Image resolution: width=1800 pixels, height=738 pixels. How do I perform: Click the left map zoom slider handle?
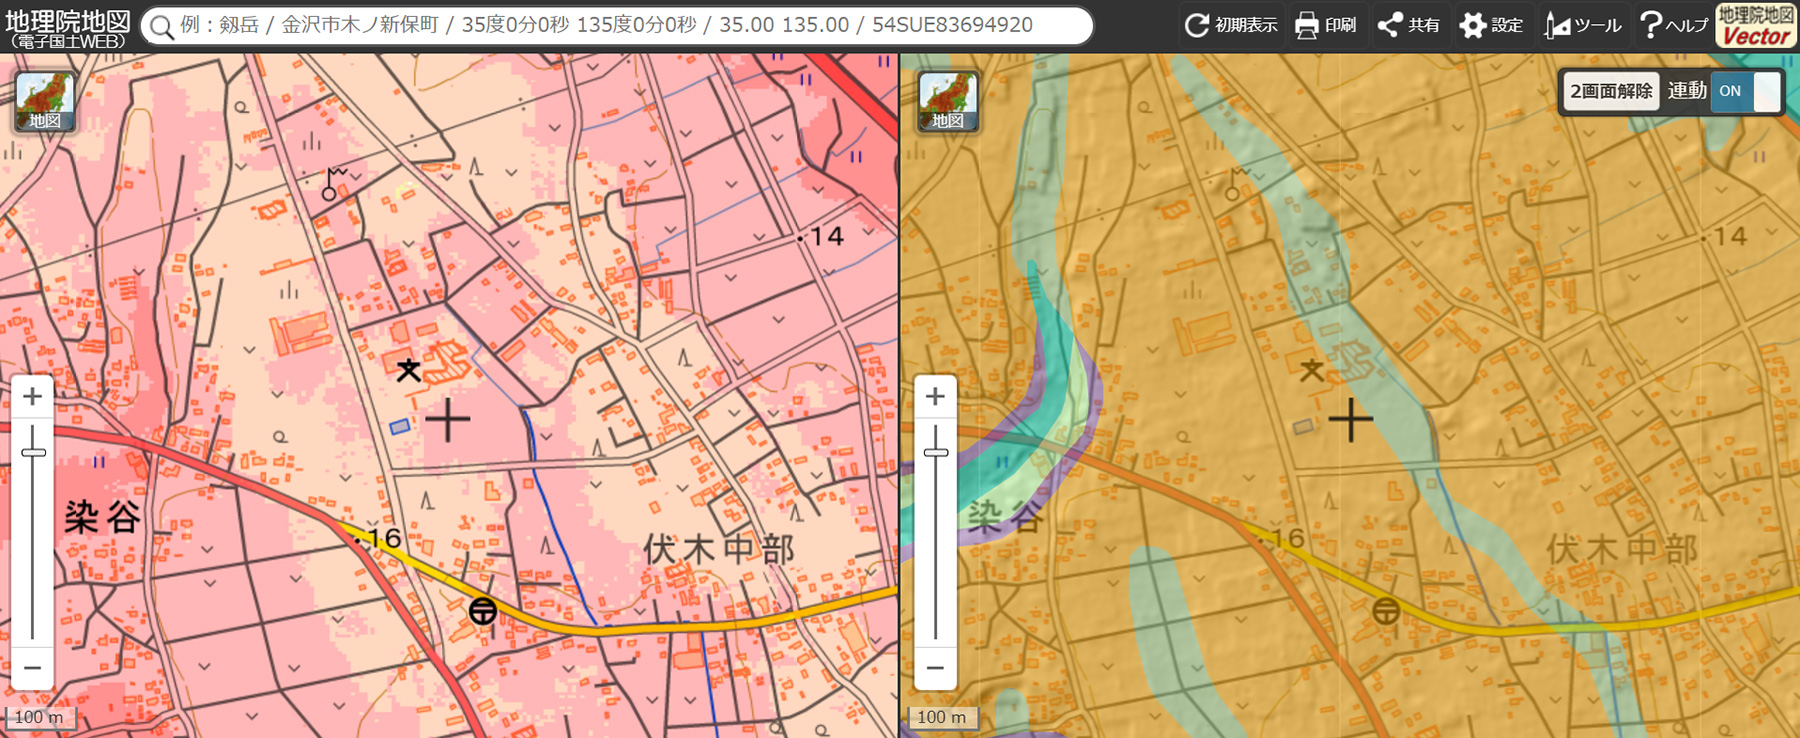pyautogui.click(x=33, y=453)
